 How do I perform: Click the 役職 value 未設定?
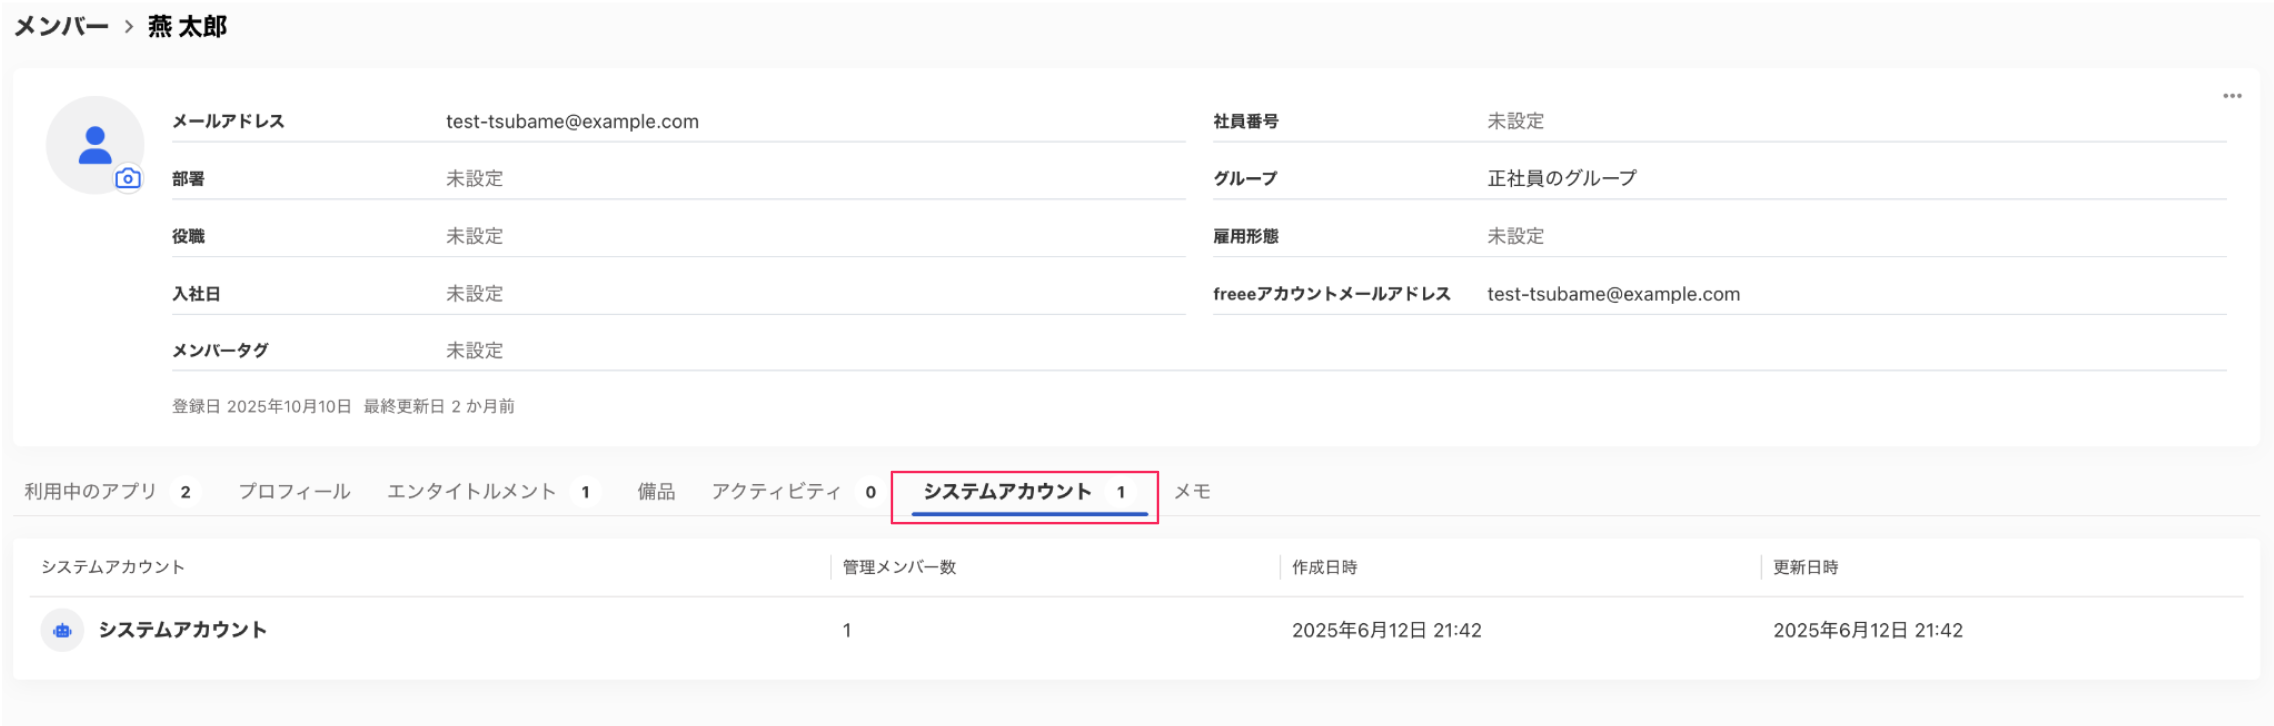474,236
